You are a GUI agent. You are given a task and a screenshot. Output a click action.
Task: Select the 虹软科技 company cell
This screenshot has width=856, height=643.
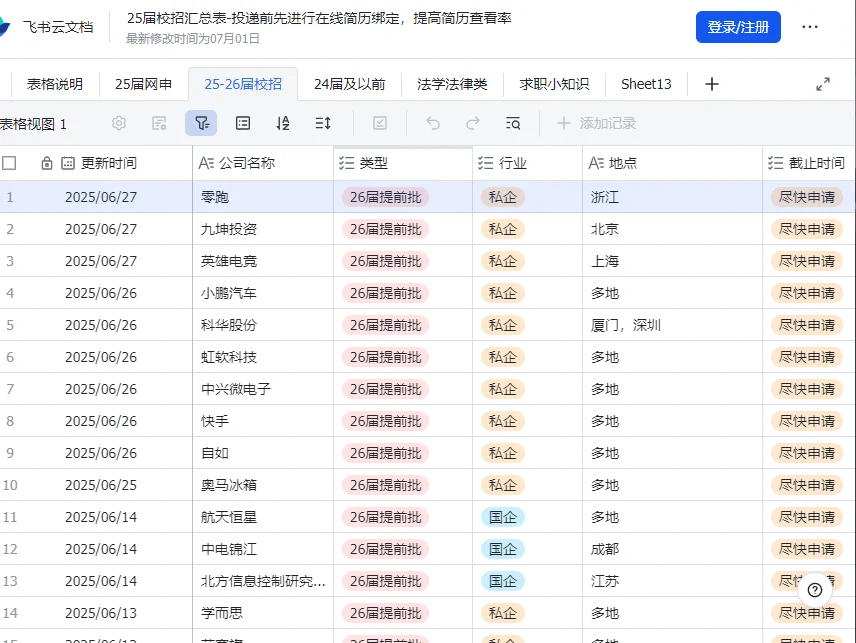pyautogui.click(x=263, y=357)
